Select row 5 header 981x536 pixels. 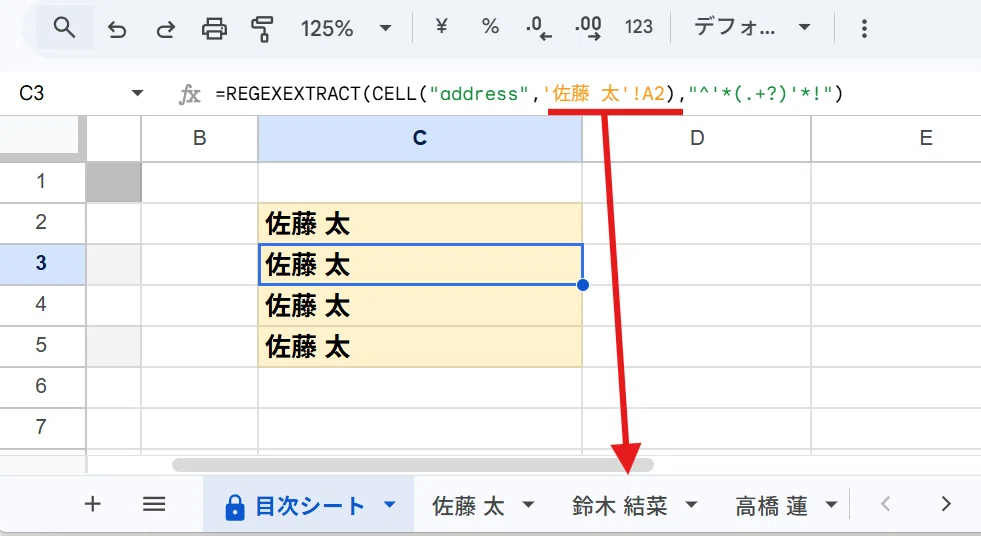click(41, 345)
